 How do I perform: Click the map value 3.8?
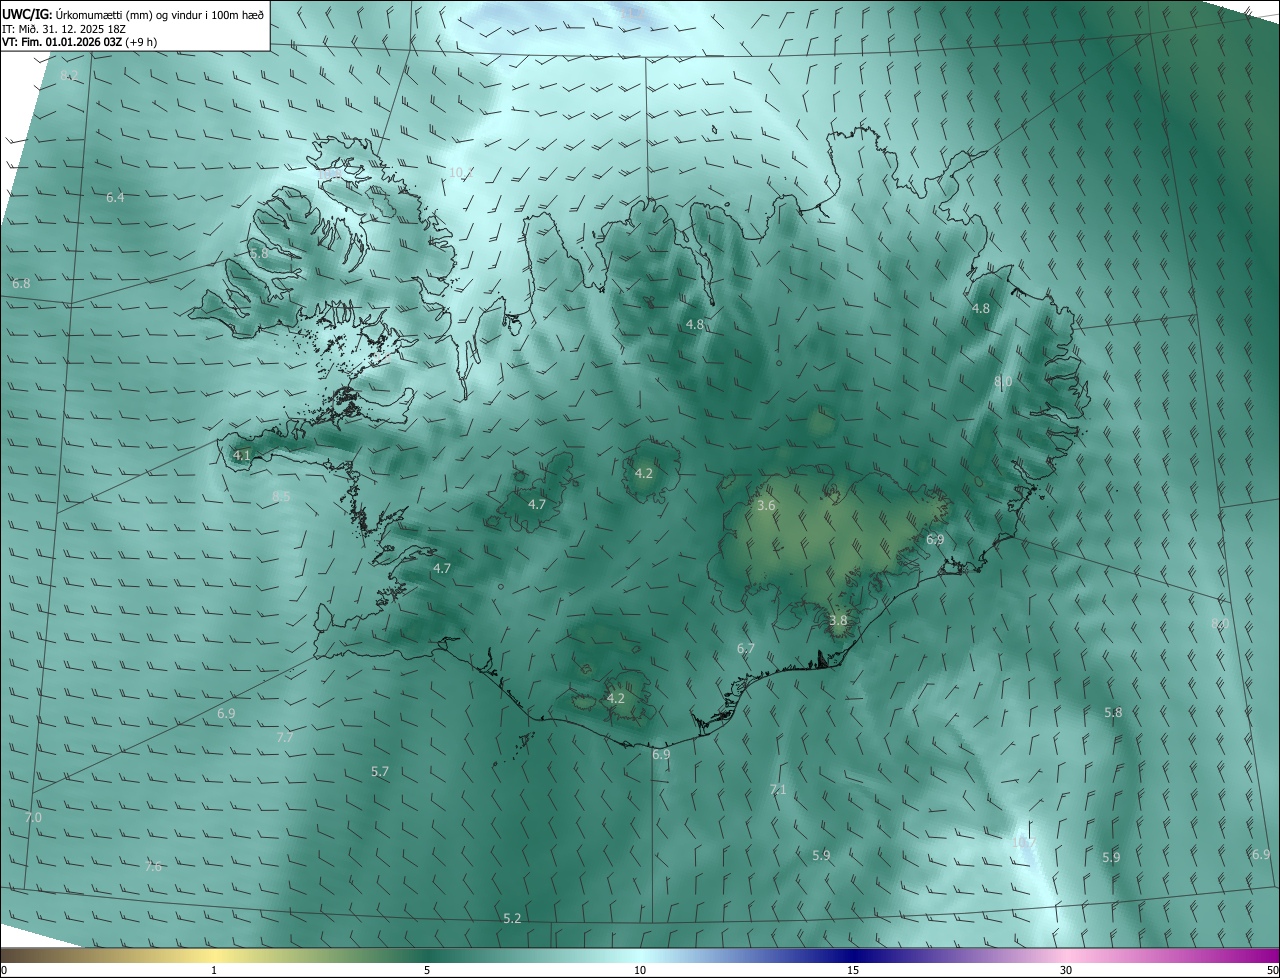[838, 621]
